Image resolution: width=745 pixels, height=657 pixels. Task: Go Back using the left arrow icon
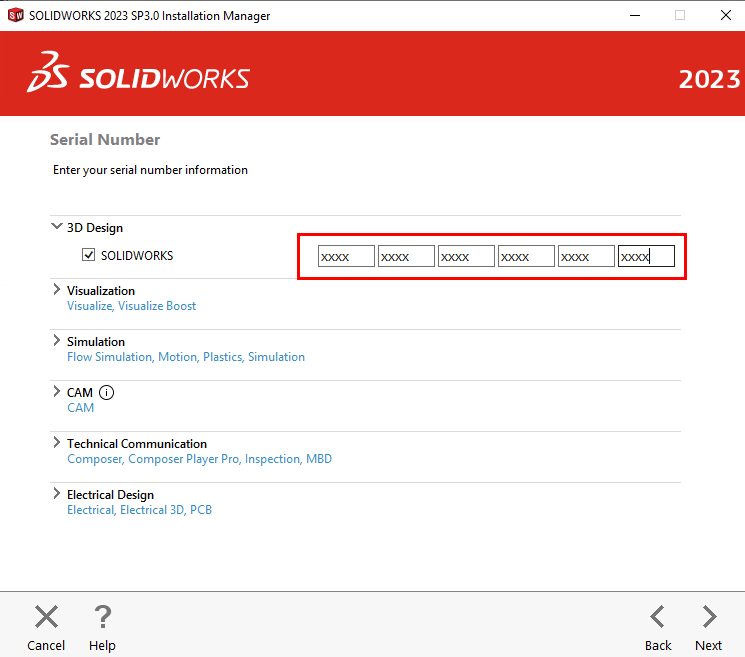658,616
